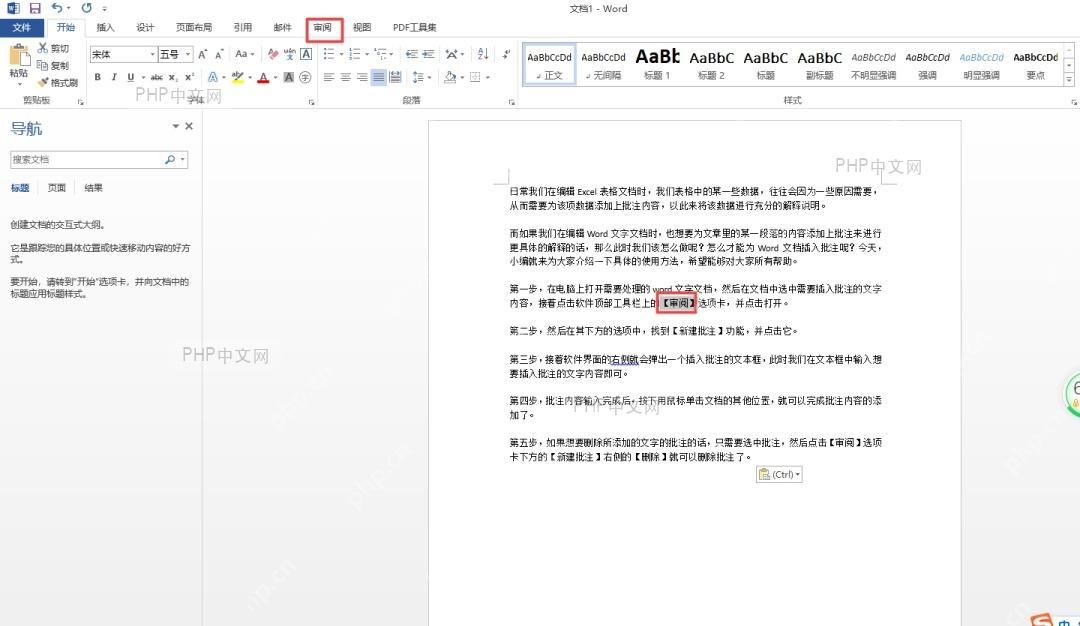Viewport: 1080px width, 626px height.
Task: Apply the 标题 1 style
Action: click(x=657, y=64)
